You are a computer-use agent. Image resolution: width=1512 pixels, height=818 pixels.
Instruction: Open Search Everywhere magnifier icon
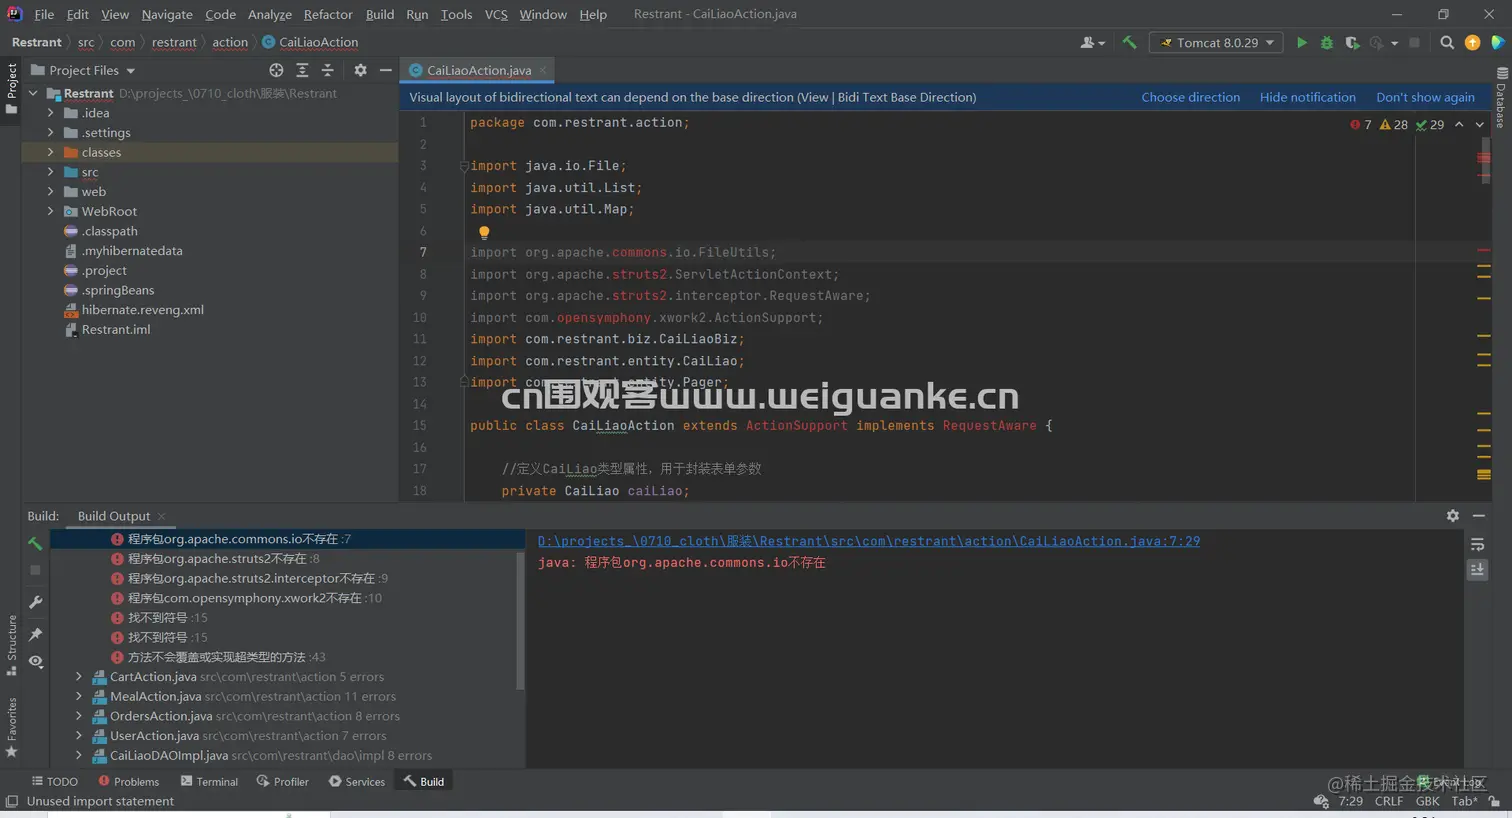click(1447, 43)
